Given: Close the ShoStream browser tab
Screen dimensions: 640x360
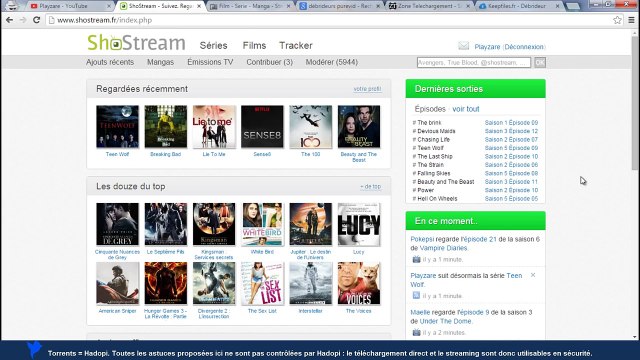Looking at the screenshot, I should [199, 6].
